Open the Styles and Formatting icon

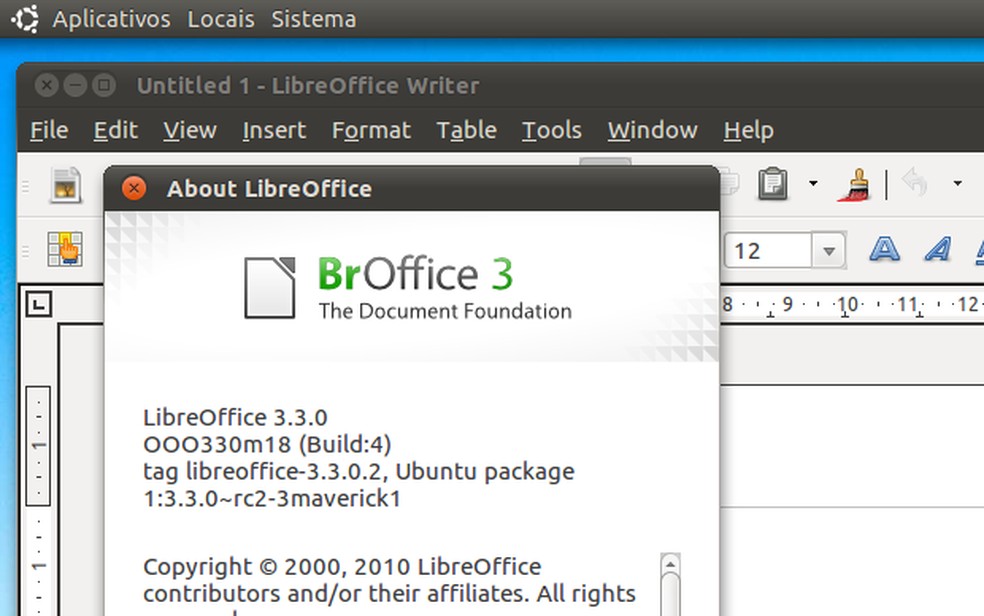coord(66,249)
